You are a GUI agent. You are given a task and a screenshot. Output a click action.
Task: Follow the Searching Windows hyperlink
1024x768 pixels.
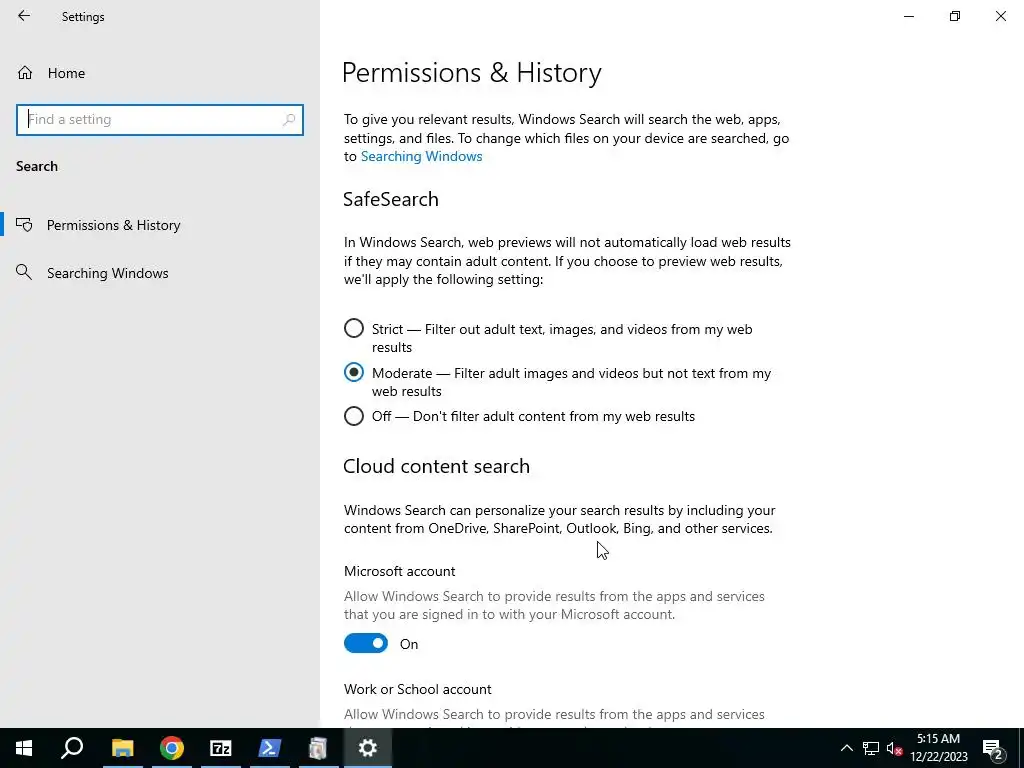(421, 157)
